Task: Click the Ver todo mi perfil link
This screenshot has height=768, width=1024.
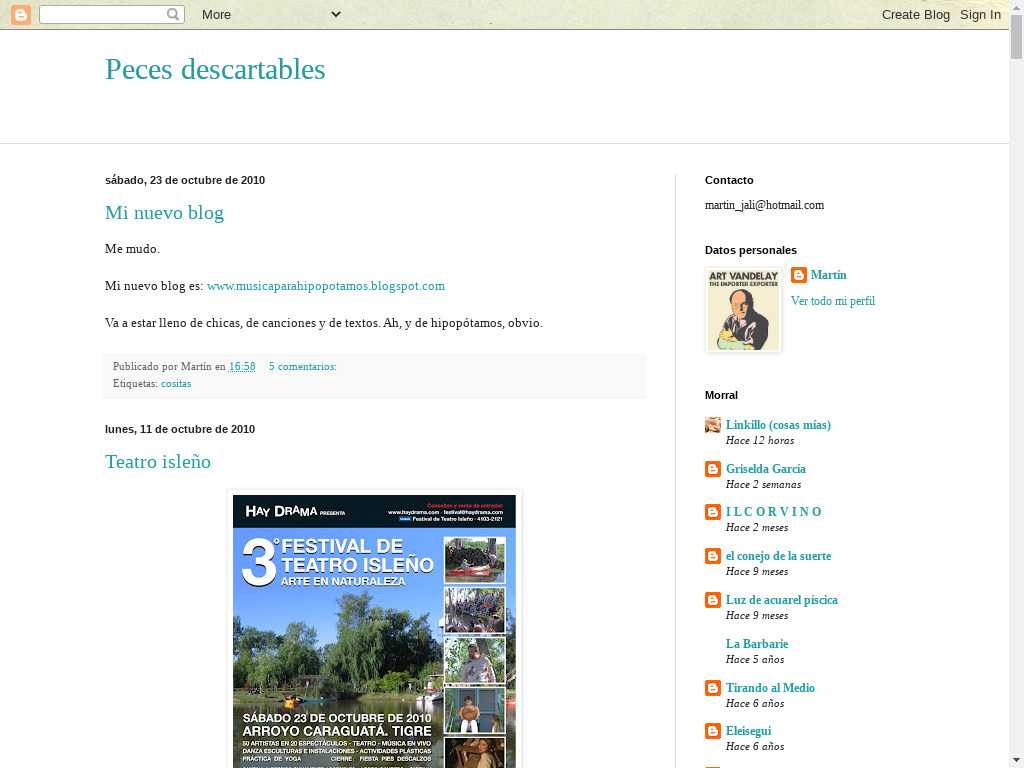Action: 832,301
